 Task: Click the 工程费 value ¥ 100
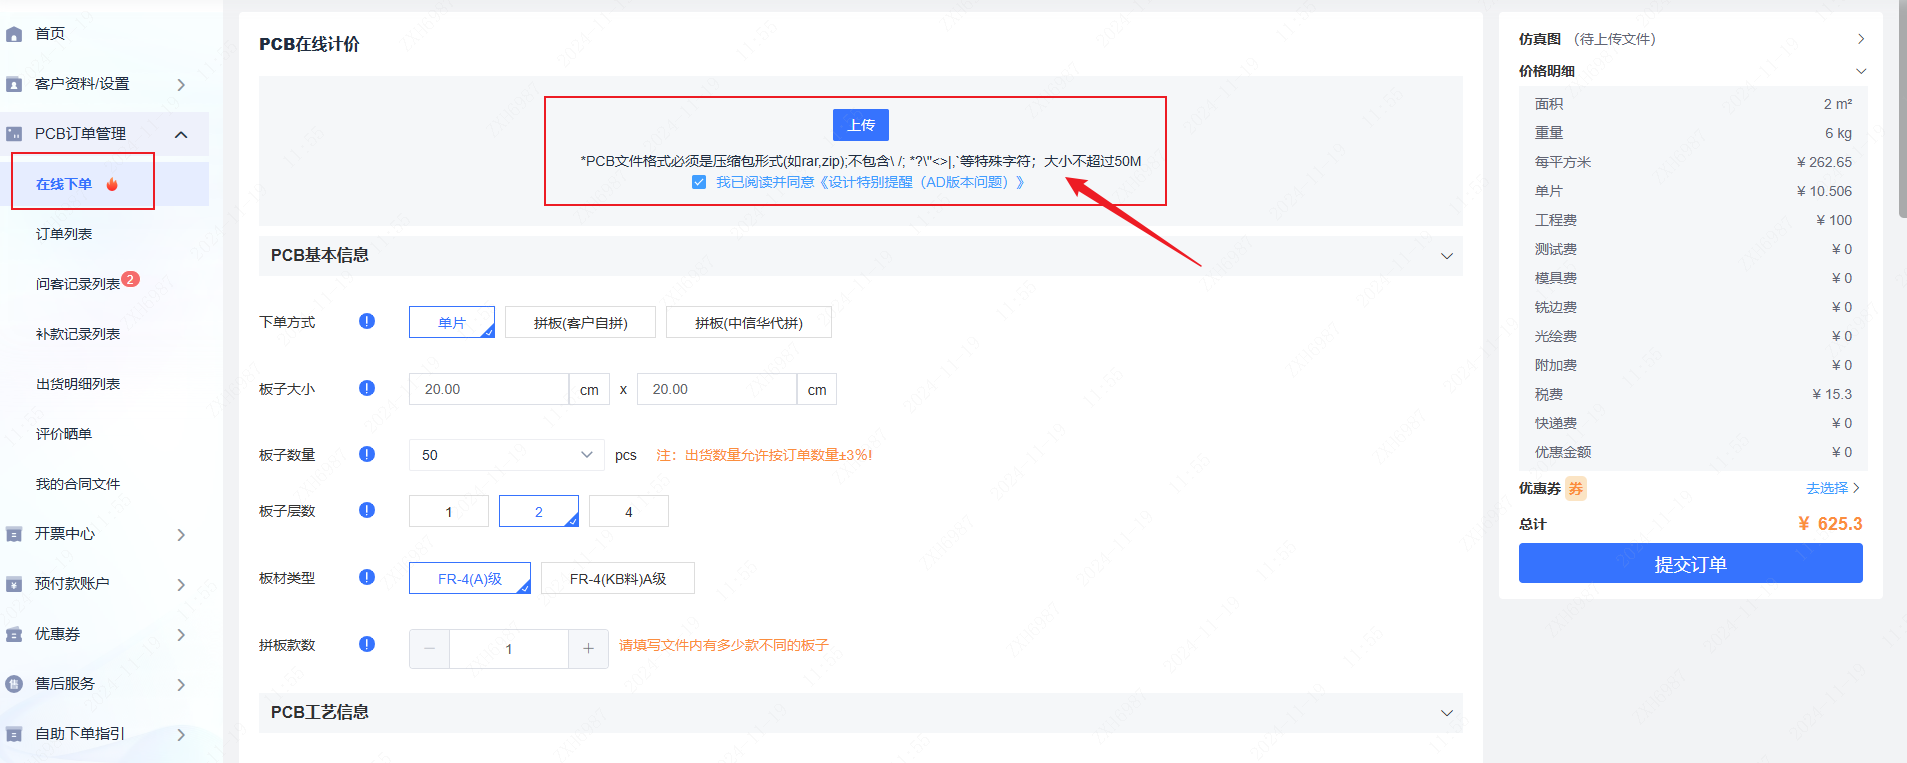1834,220
